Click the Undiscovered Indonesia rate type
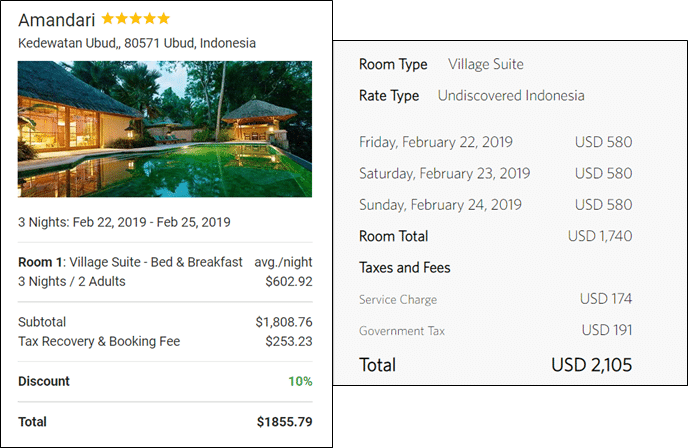688x448 pixels. click(x=511, y=96)
